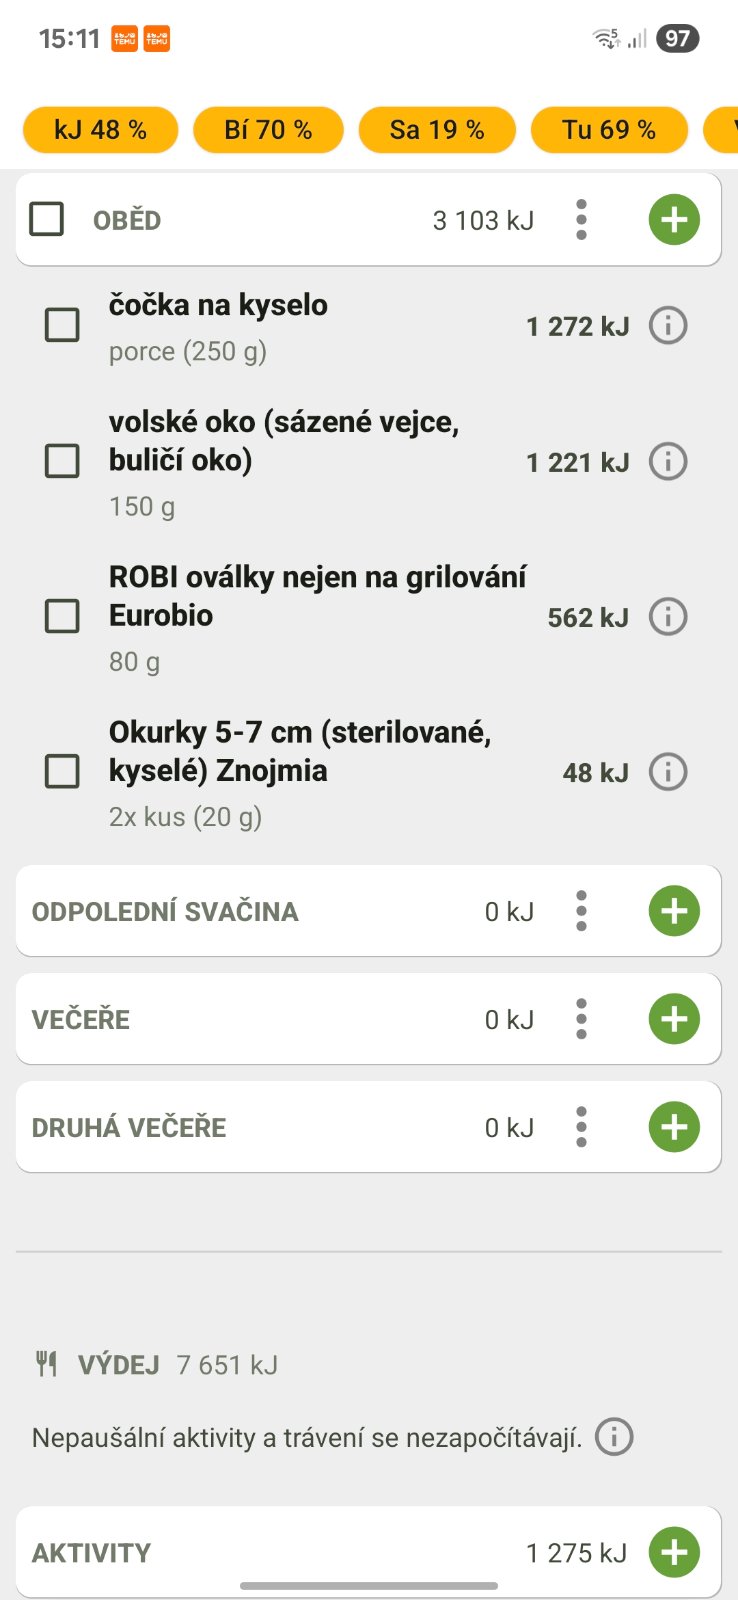Tap green plus to add lunch food

tap(674, 219)
